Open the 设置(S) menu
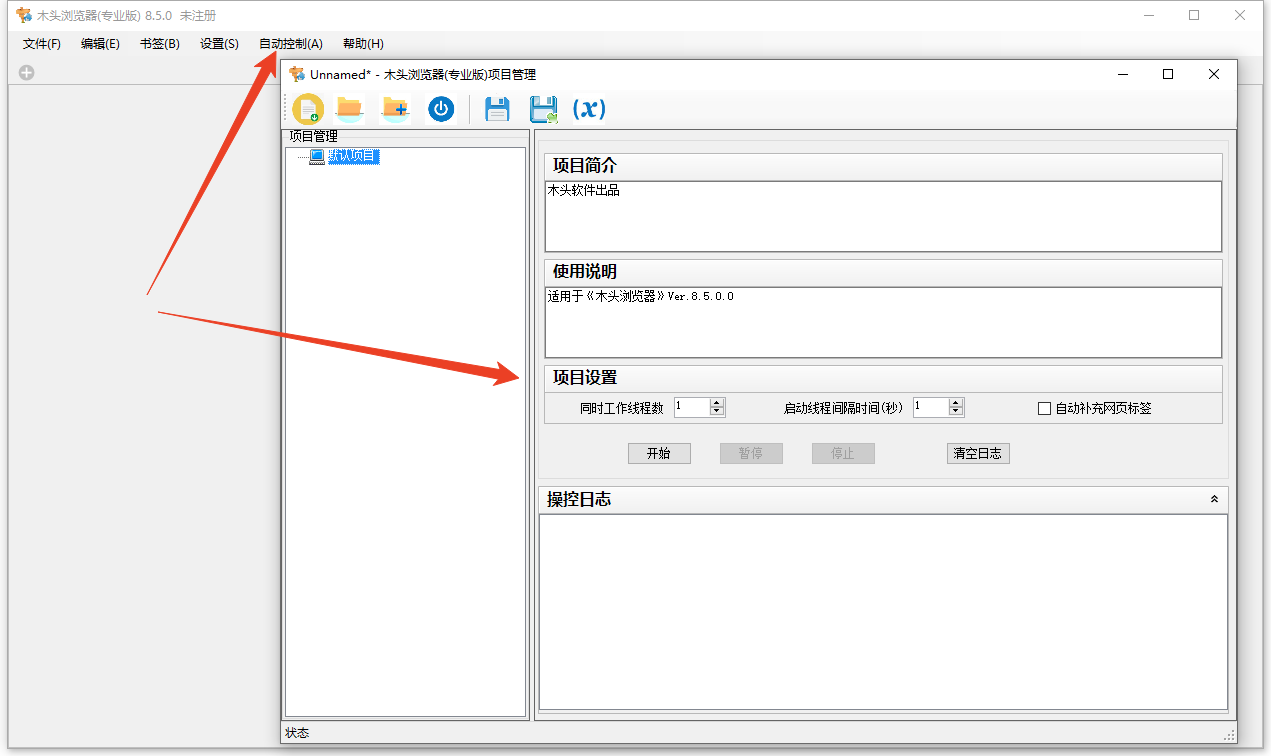Viewport: 1271px width, 756px height. tap(218, 43)
